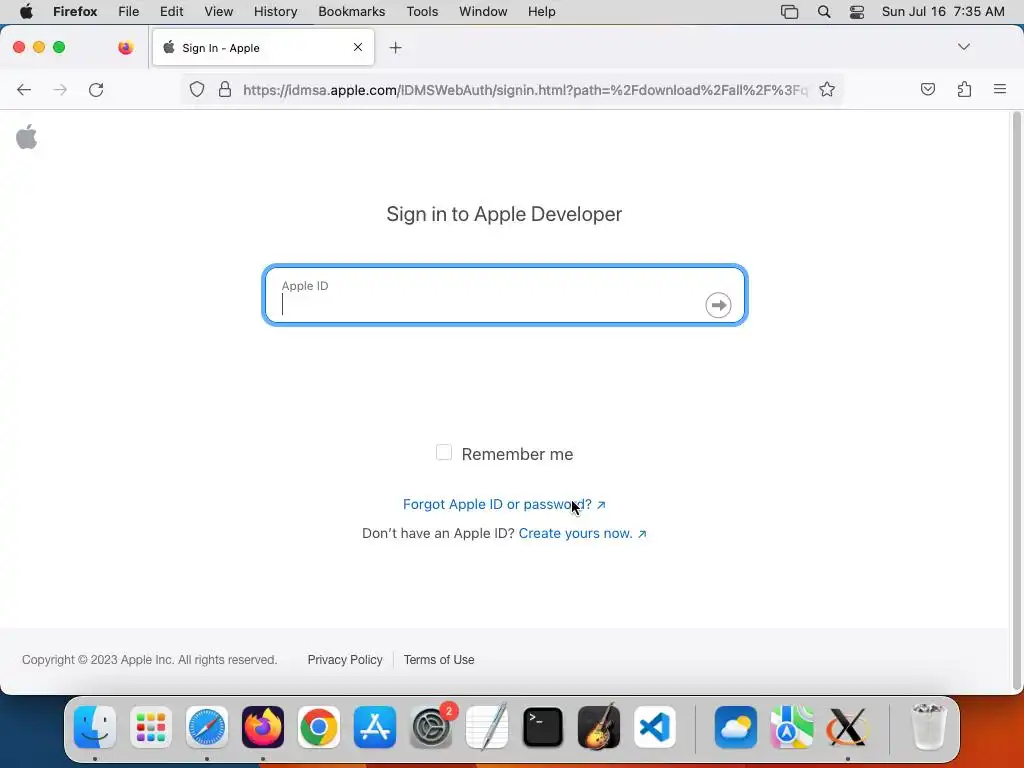Select the Sign In - Apple tab
1024x768 pixels.
pos(263,48)
